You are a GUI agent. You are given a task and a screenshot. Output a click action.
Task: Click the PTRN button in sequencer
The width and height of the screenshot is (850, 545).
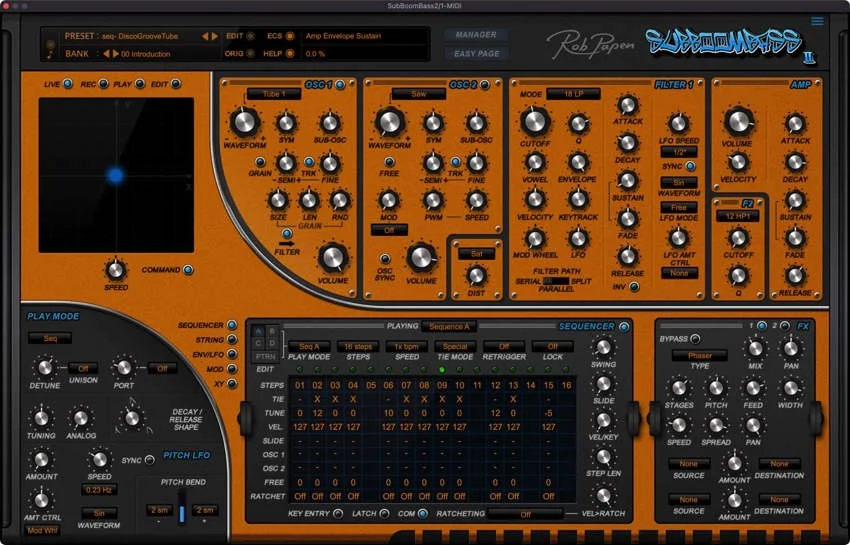click(265, 356)
